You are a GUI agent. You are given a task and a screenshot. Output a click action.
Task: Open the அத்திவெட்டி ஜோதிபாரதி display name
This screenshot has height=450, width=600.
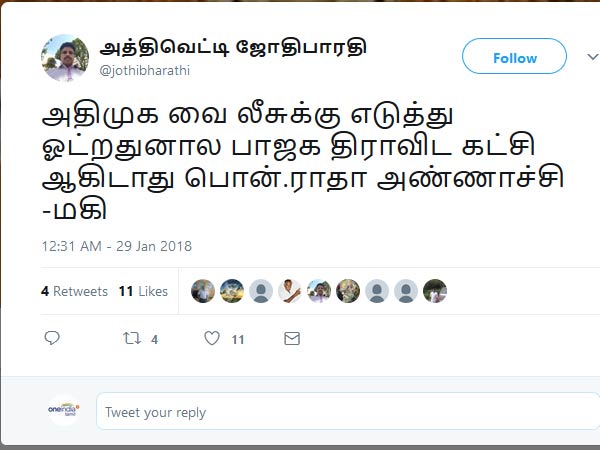tap(233, 47)
